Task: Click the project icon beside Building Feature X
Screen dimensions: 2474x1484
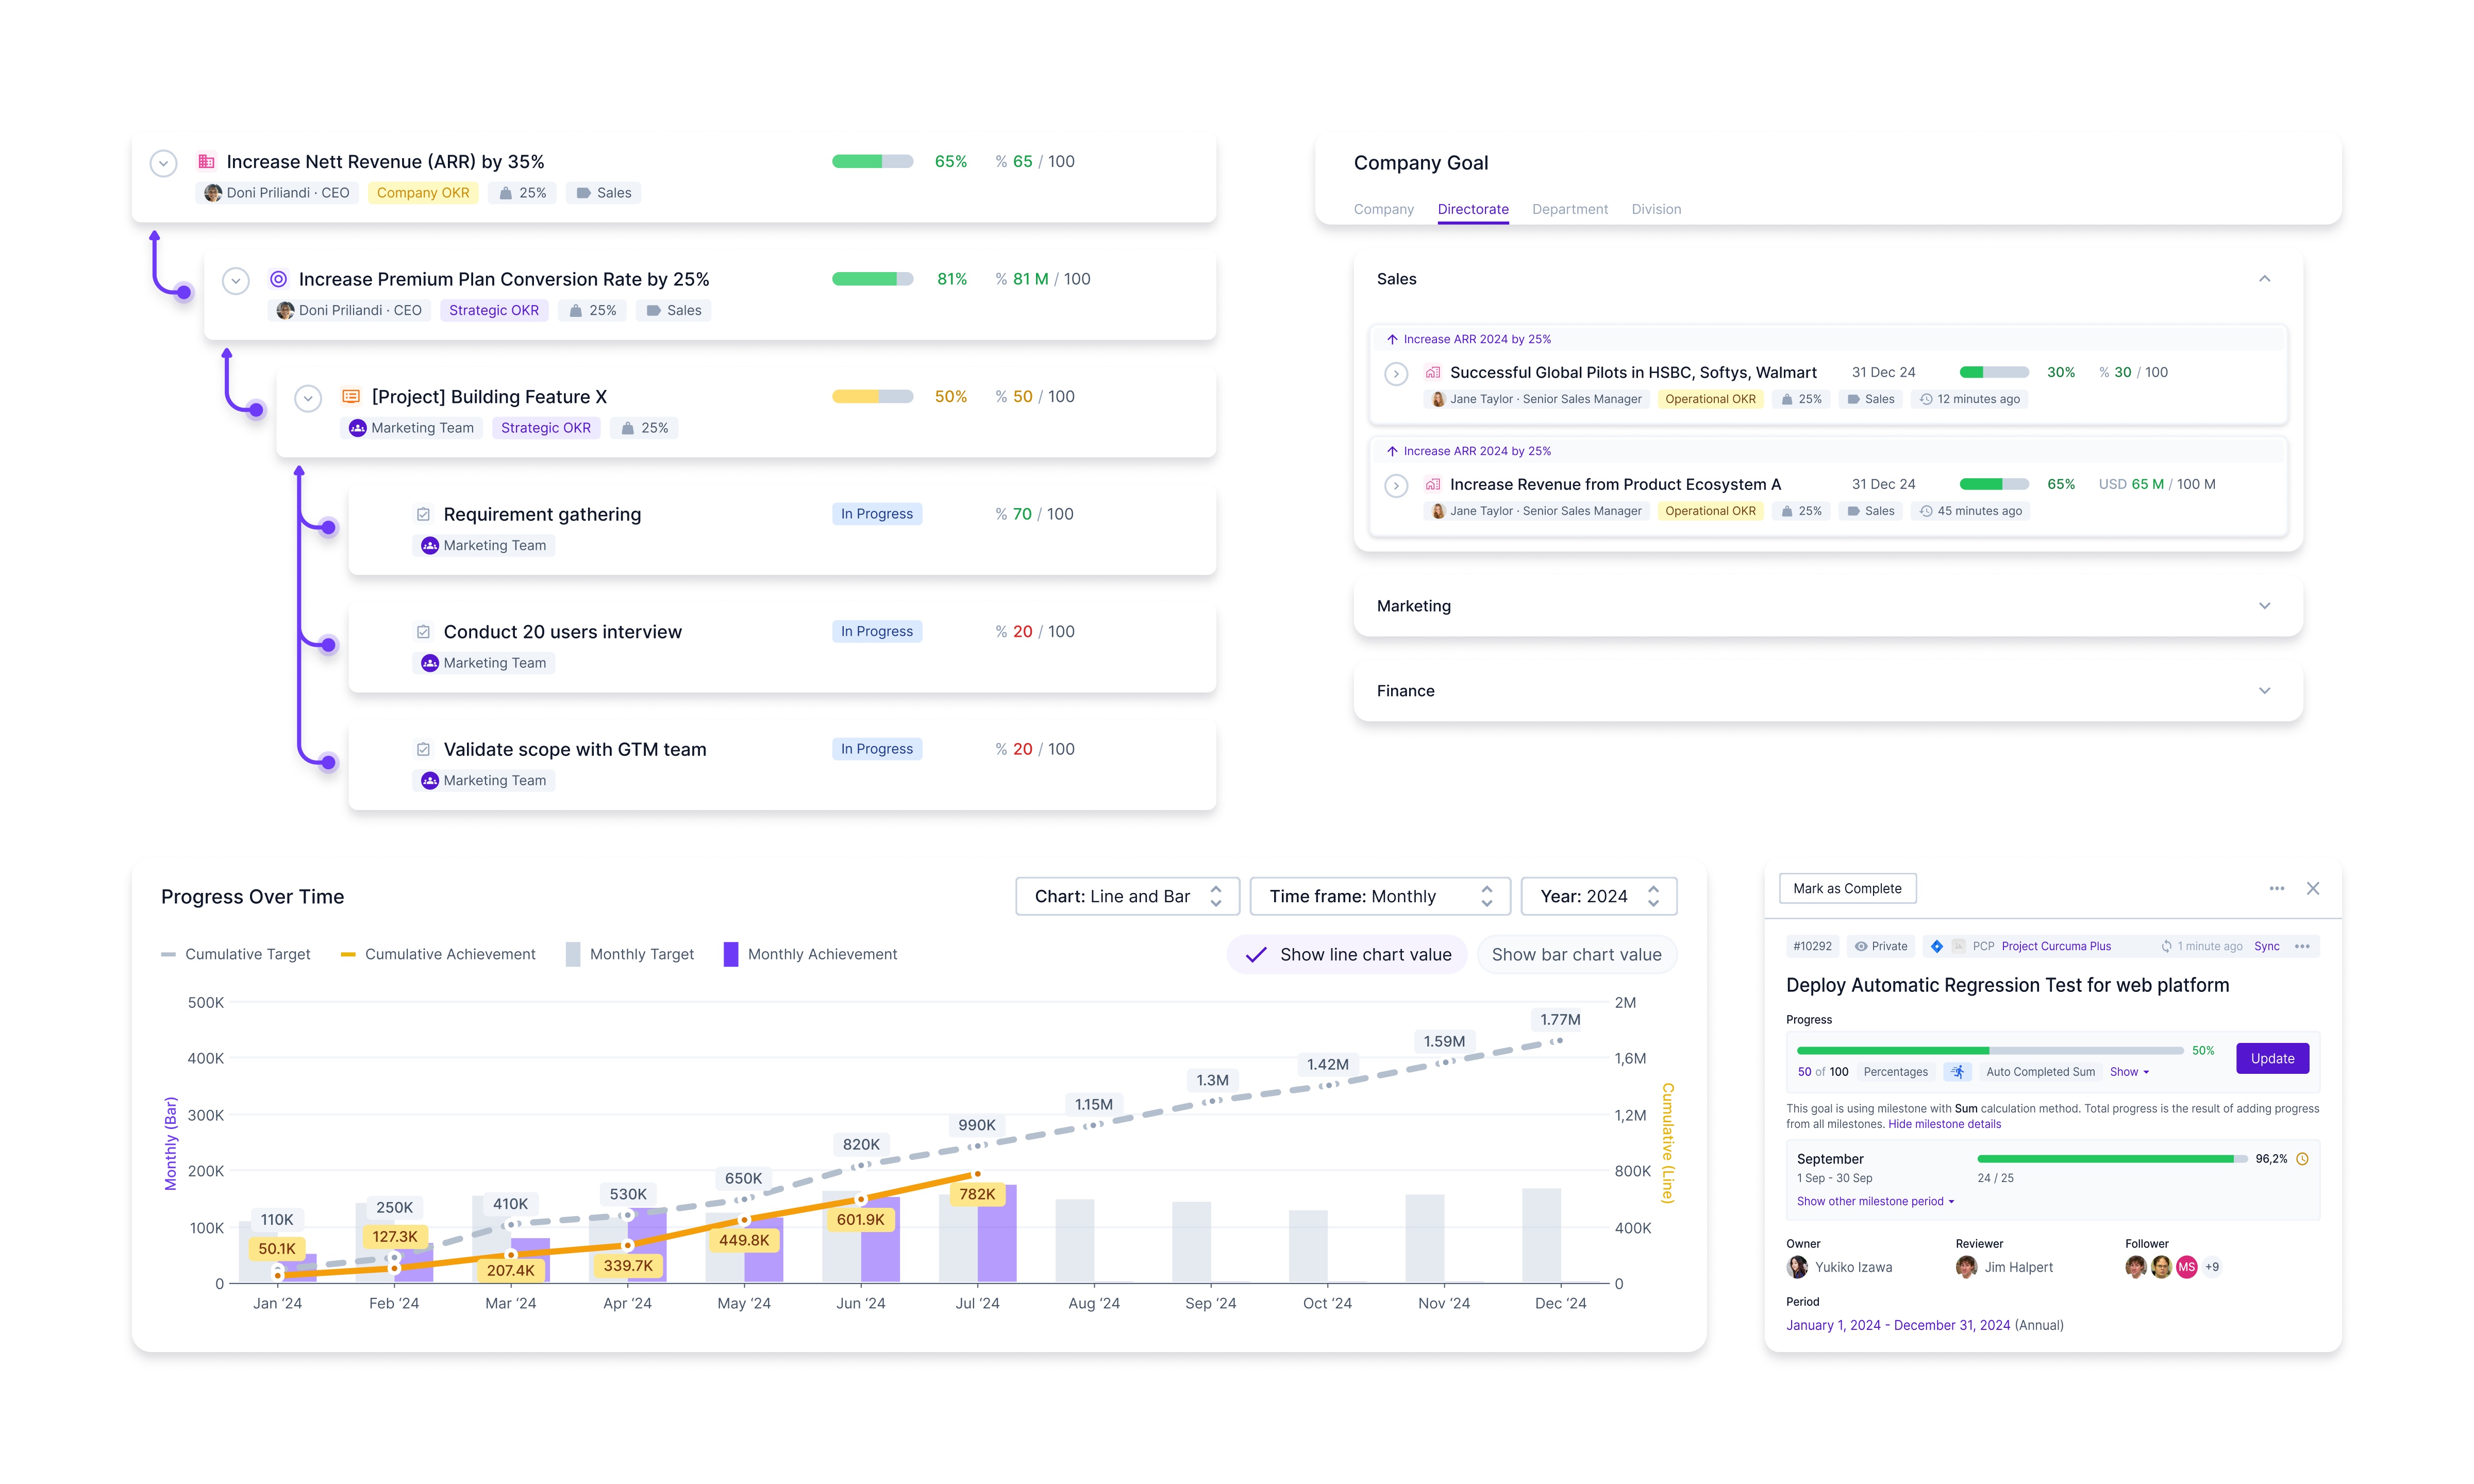Action: click(351, 396)
